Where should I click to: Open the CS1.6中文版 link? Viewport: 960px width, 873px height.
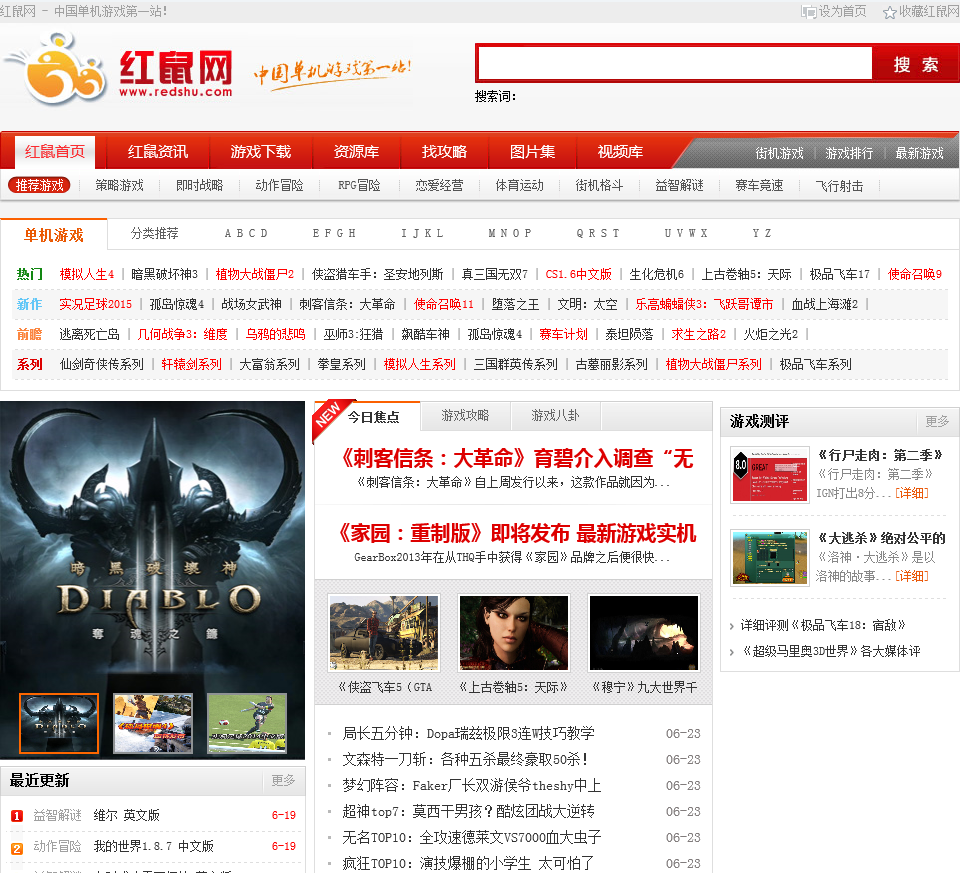pyautogui.click(x=579, y=274)
